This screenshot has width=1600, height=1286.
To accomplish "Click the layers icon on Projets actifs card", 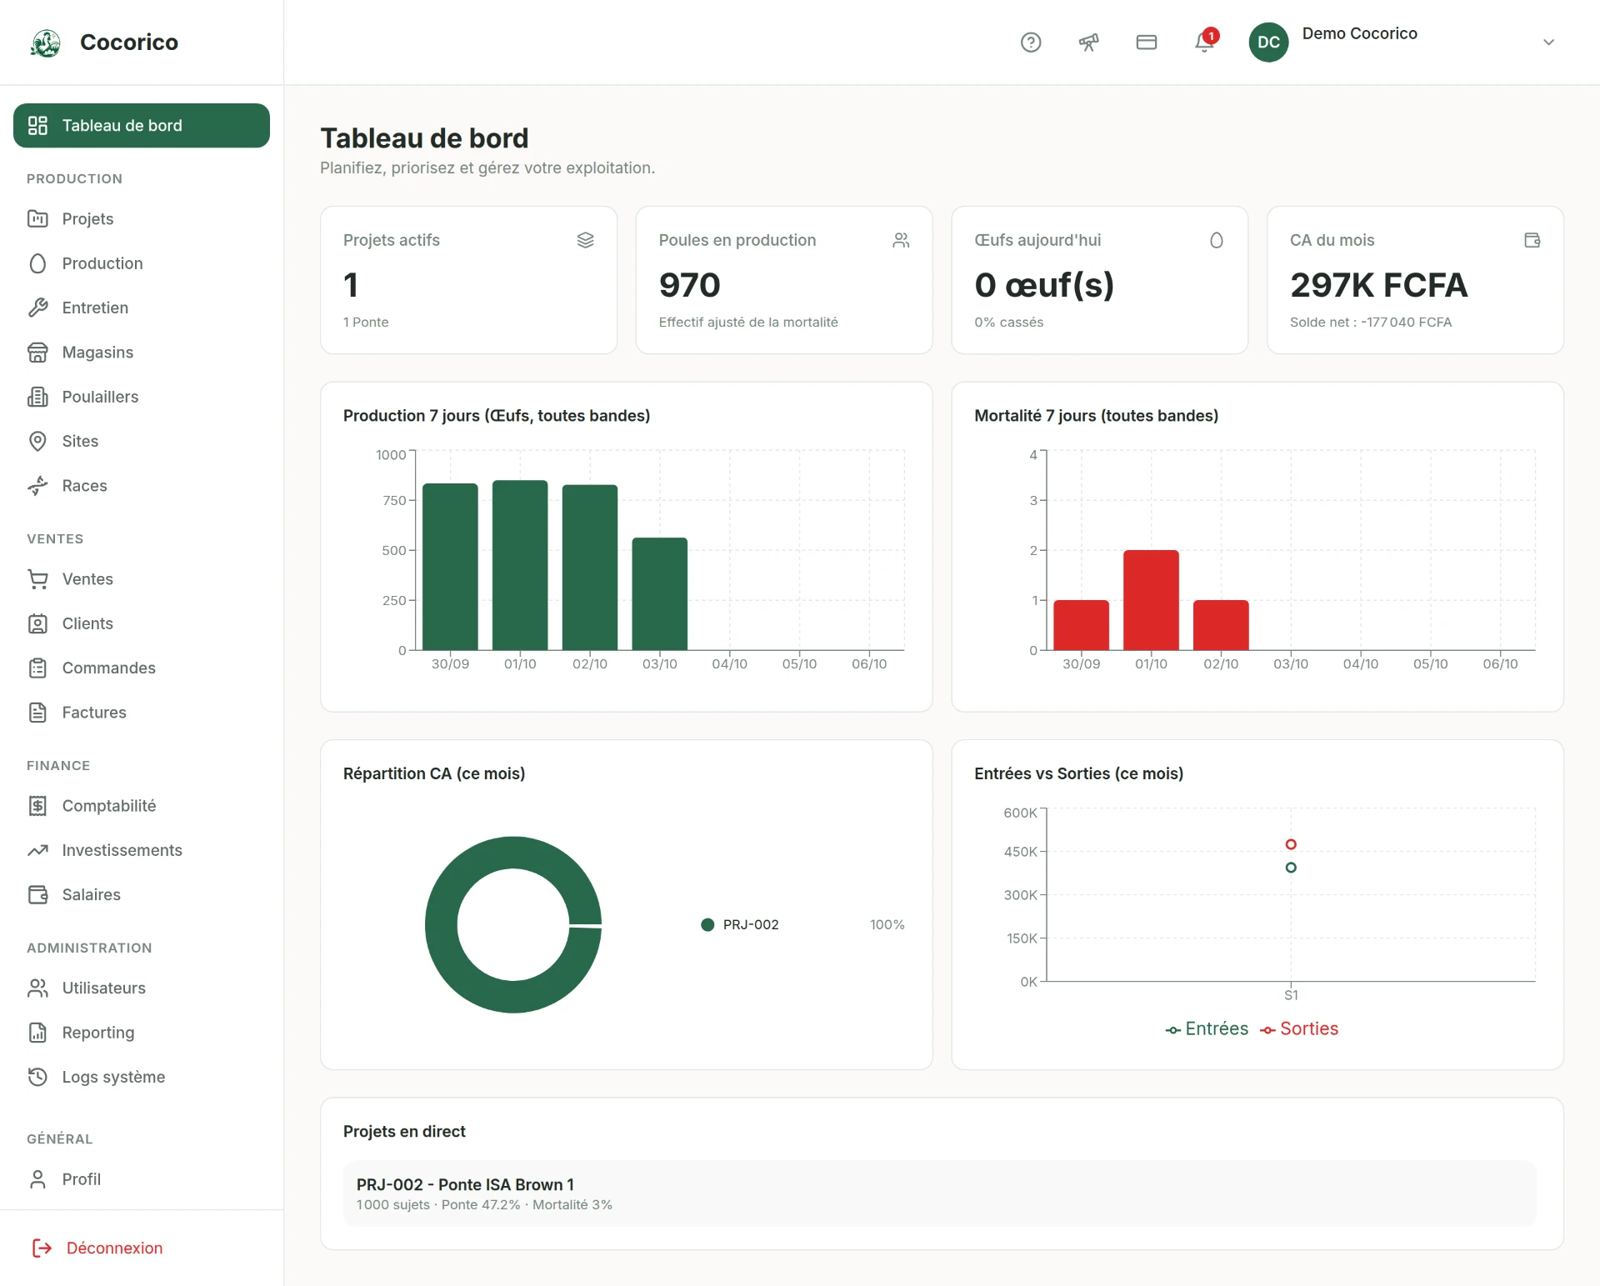I will point(586,240).
